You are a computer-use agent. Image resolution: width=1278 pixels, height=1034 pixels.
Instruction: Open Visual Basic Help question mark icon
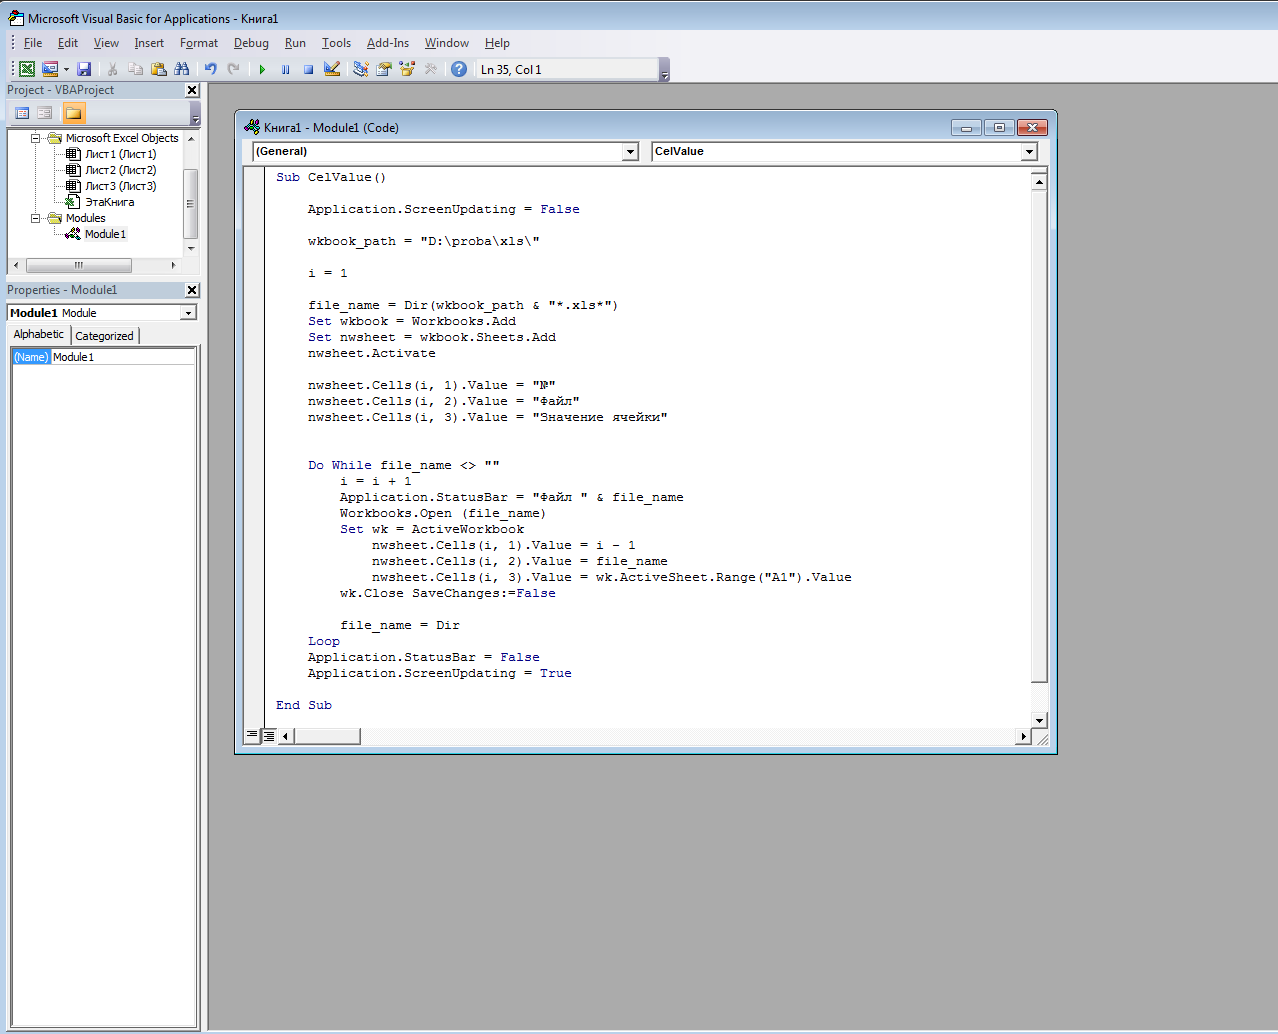459,69
